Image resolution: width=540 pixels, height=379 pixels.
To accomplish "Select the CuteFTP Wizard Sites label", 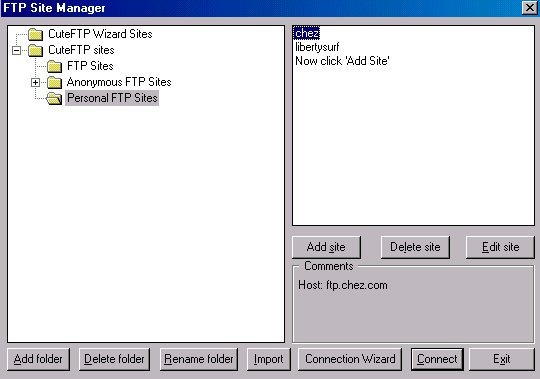I will 100,34.
